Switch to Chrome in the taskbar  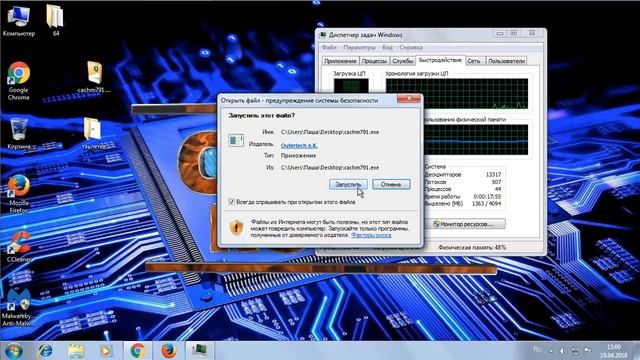pos(138,351)
